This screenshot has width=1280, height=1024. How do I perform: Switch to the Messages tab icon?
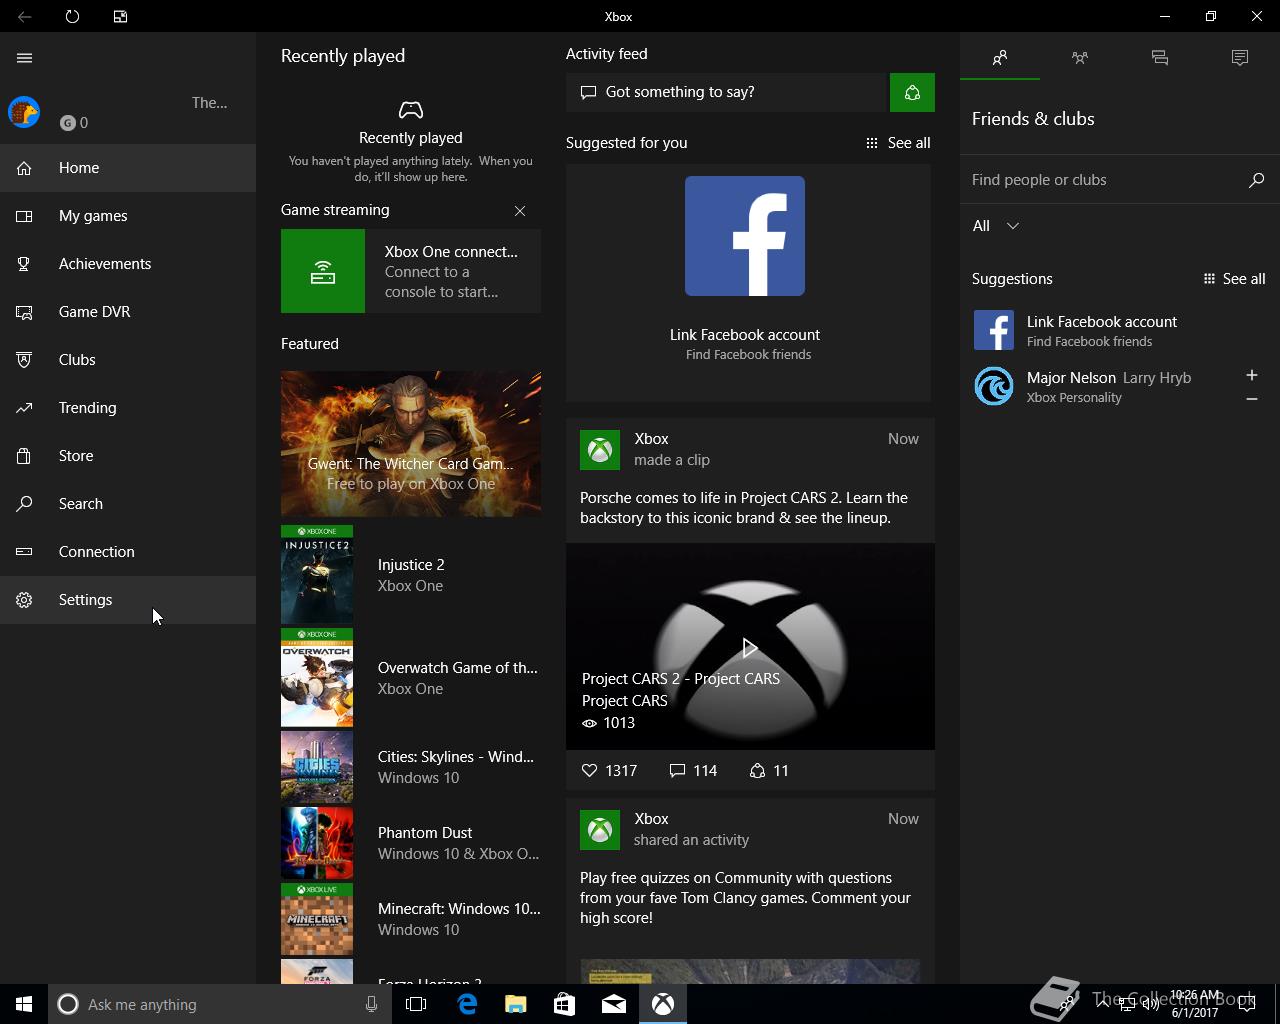point(1160,58)
